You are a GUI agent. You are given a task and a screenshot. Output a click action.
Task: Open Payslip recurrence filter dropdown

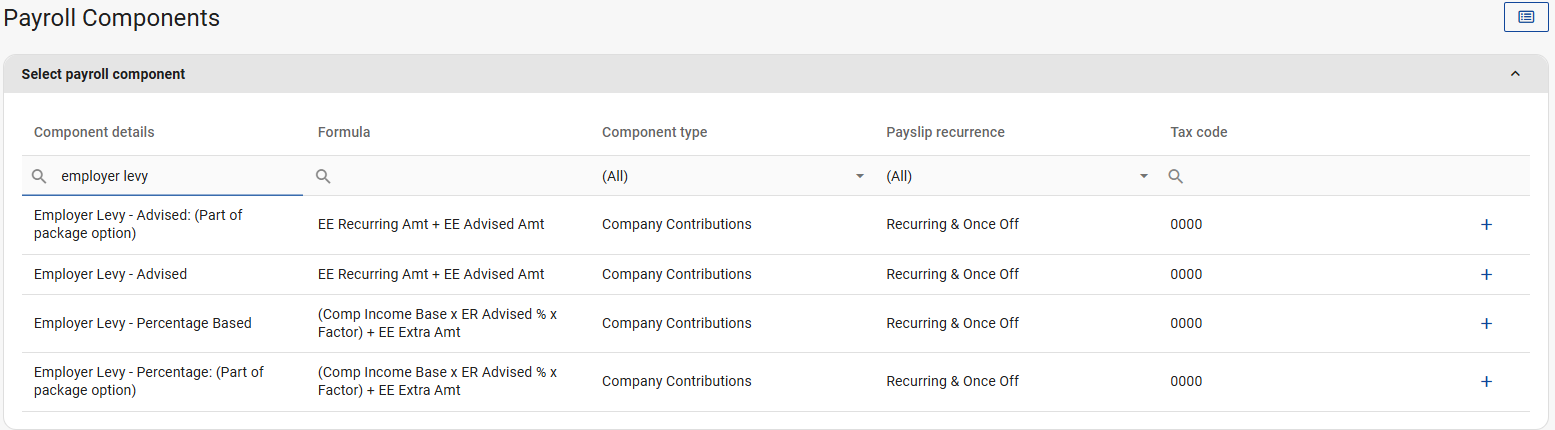coord(1143,177)
